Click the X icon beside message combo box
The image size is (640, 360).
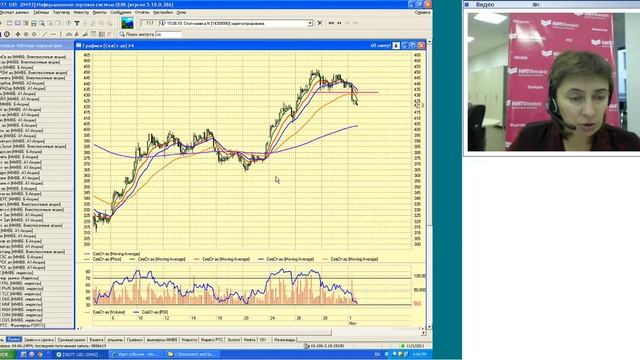pyautogui.click(x=320, y=23)
